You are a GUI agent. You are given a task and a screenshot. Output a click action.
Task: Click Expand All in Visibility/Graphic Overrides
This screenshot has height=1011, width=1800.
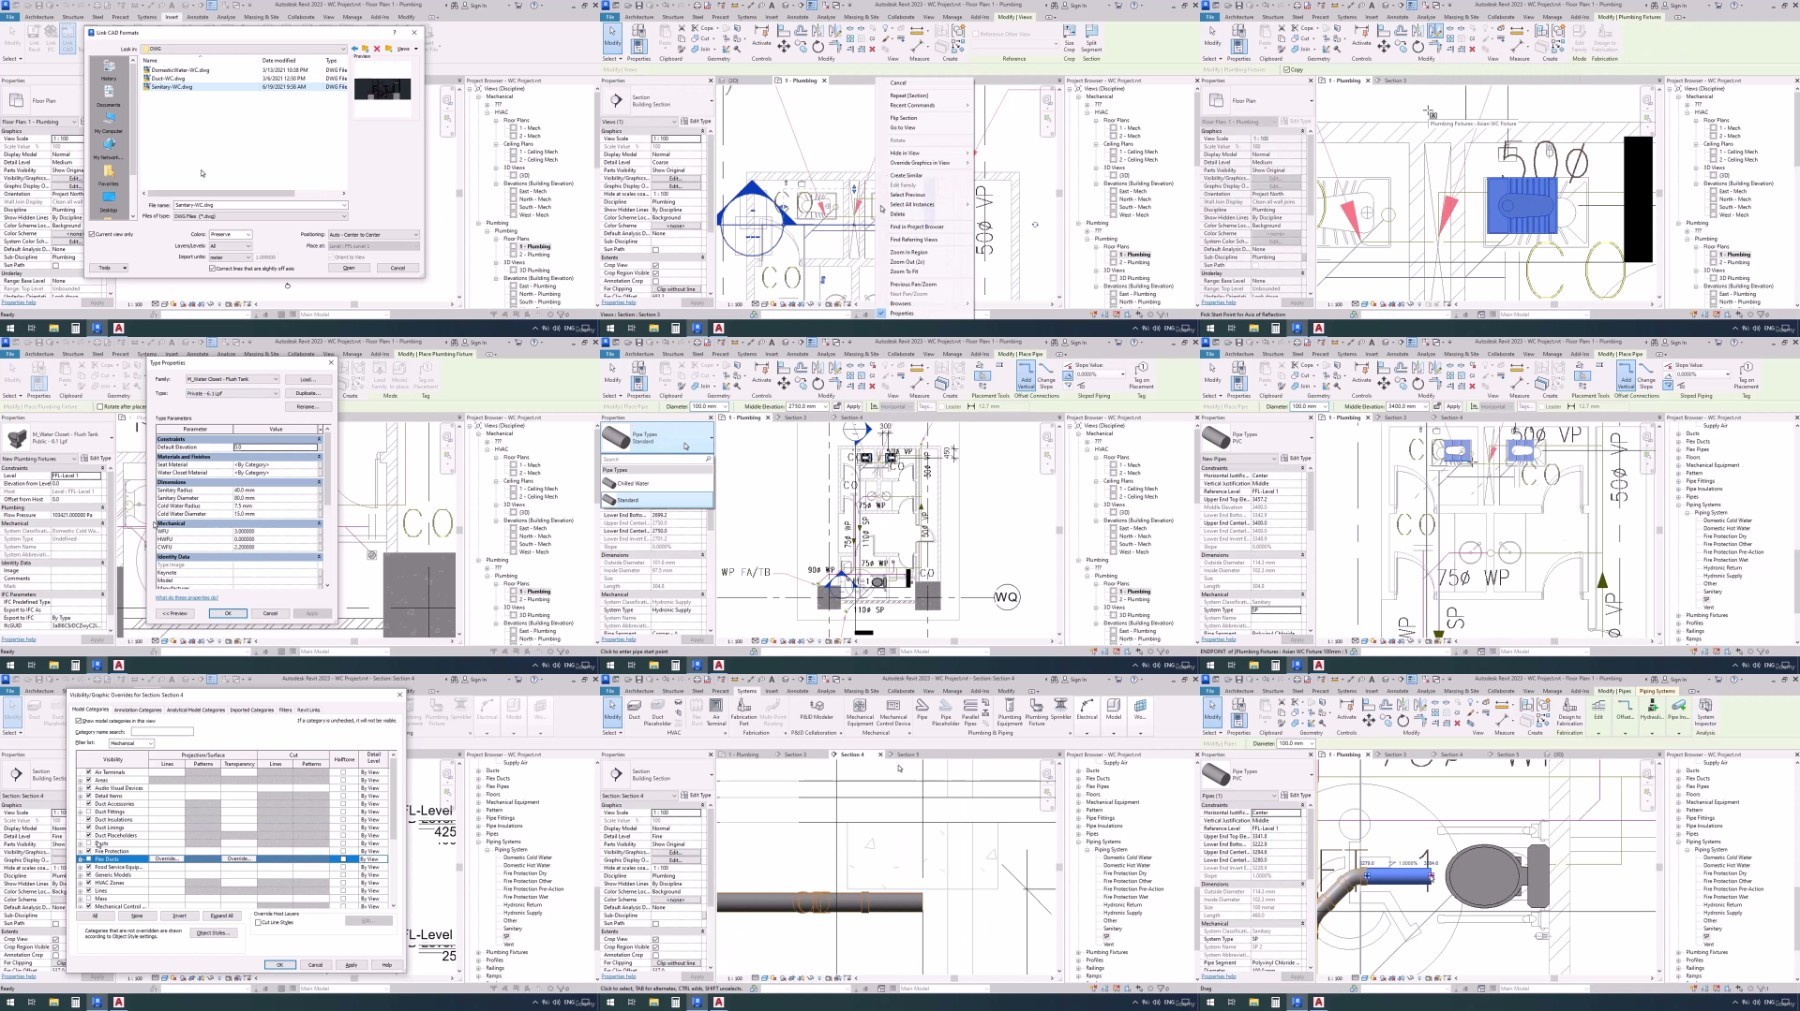[222, 916]
